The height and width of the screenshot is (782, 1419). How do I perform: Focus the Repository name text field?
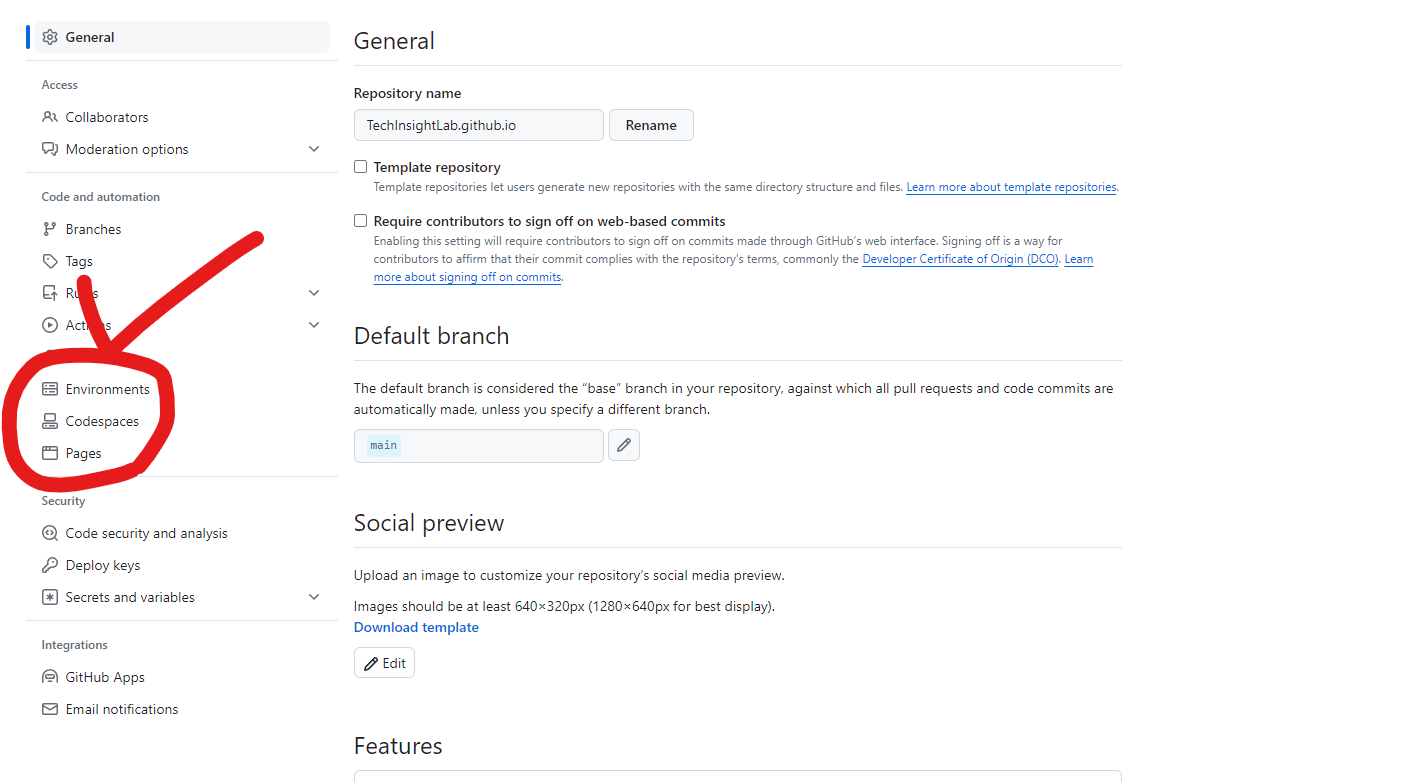point(479,125)
